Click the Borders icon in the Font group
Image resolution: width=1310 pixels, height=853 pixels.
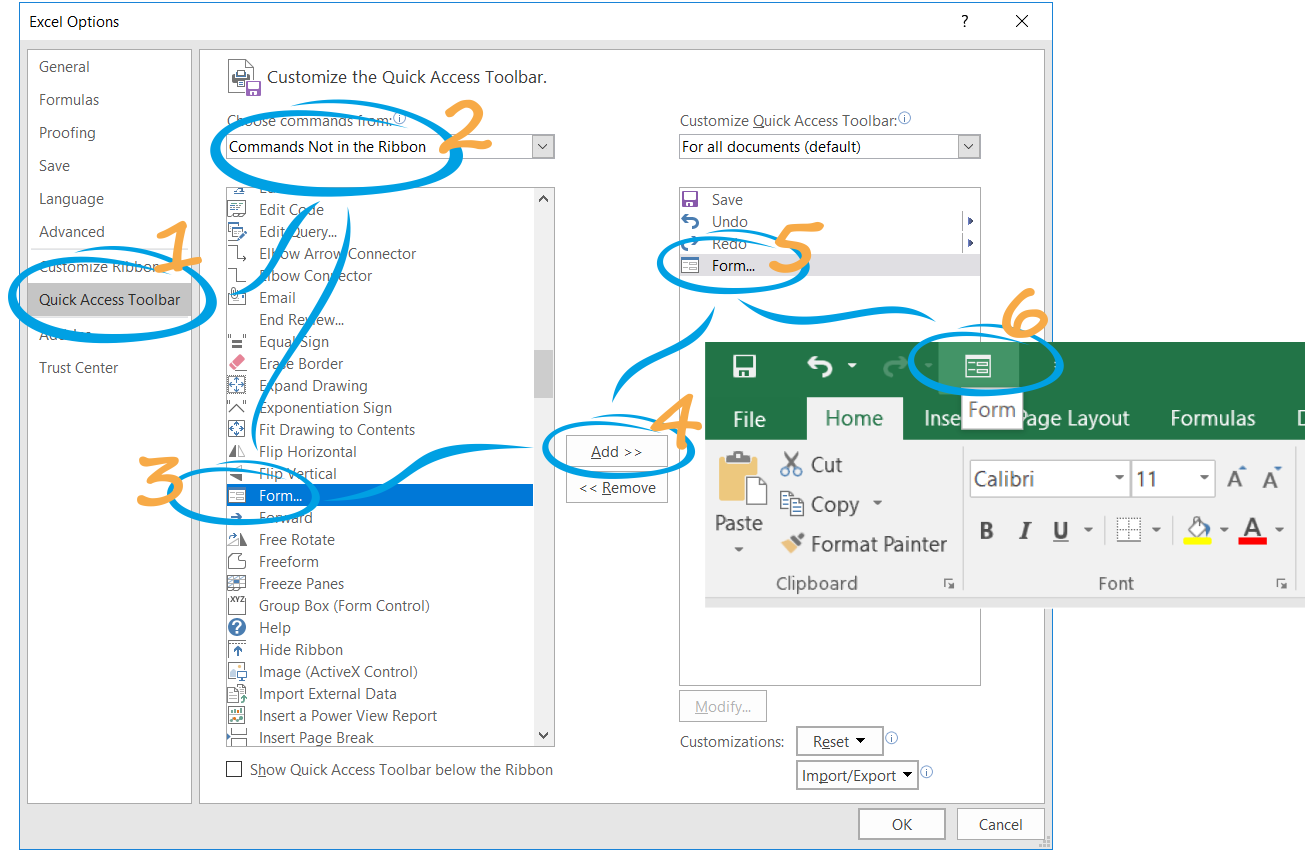[x=1130, y=529]
